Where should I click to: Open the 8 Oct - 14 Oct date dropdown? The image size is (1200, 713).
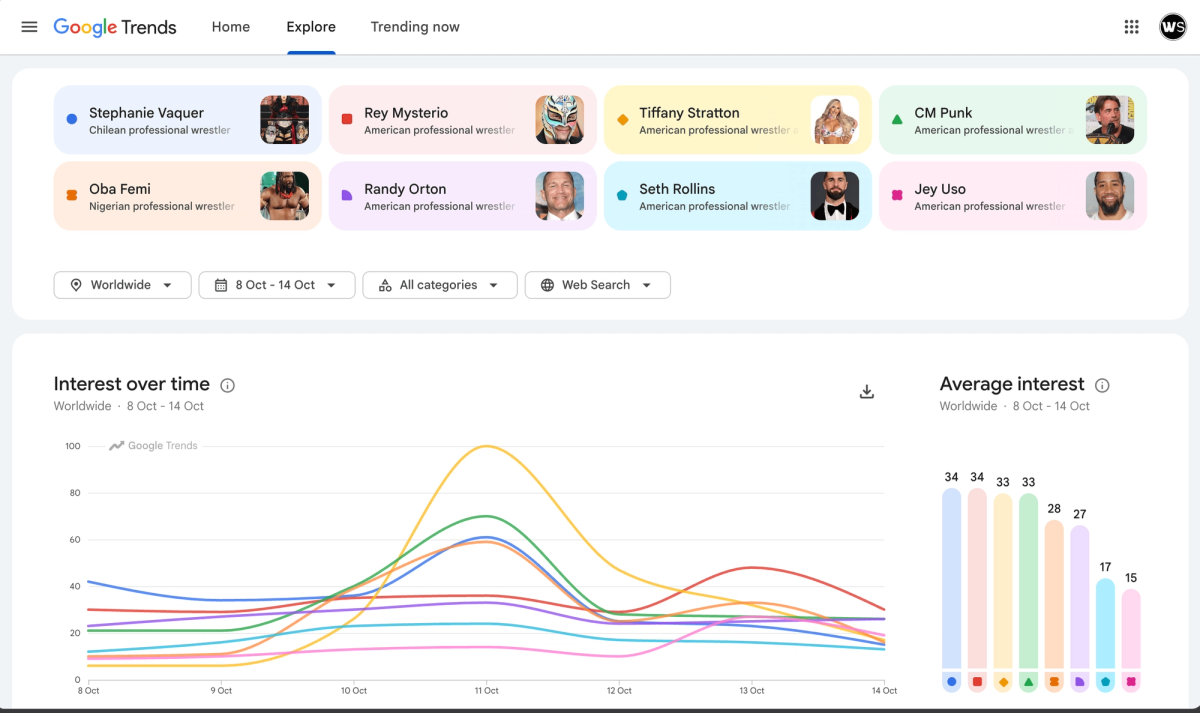tap(277, 285)
